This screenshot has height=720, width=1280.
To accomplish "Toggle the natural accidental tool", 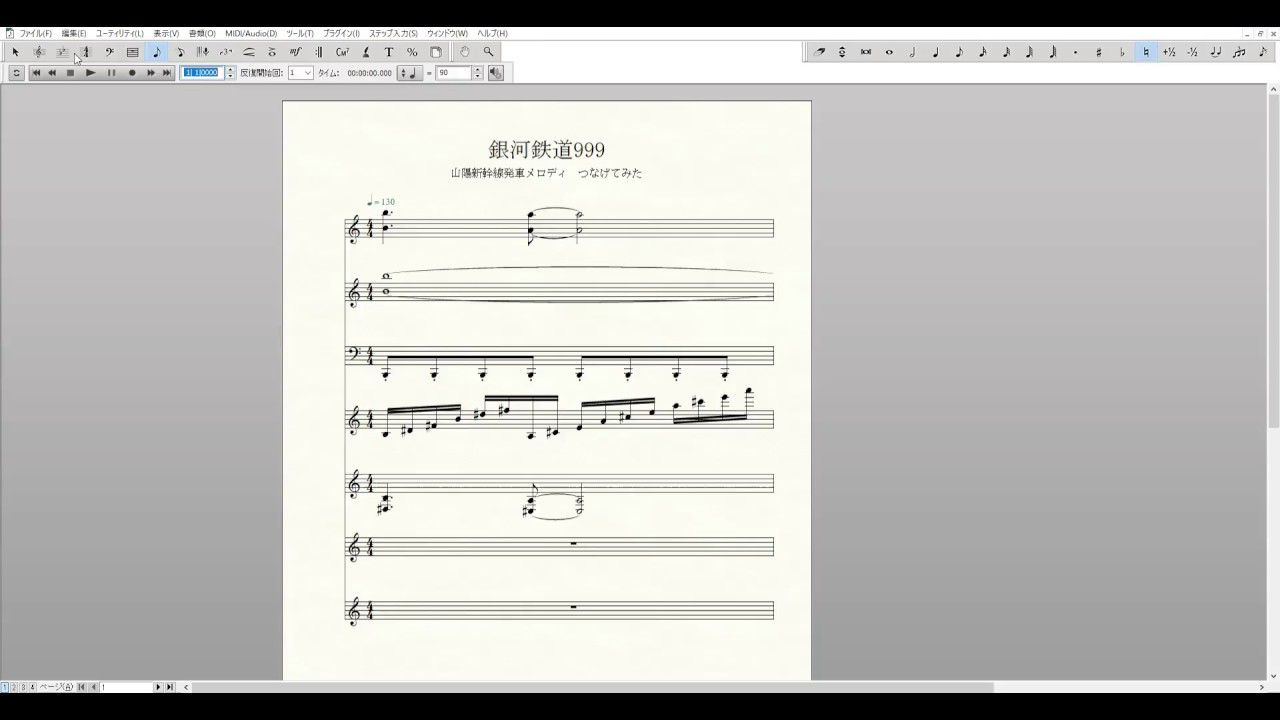I will click(1146, 52).
